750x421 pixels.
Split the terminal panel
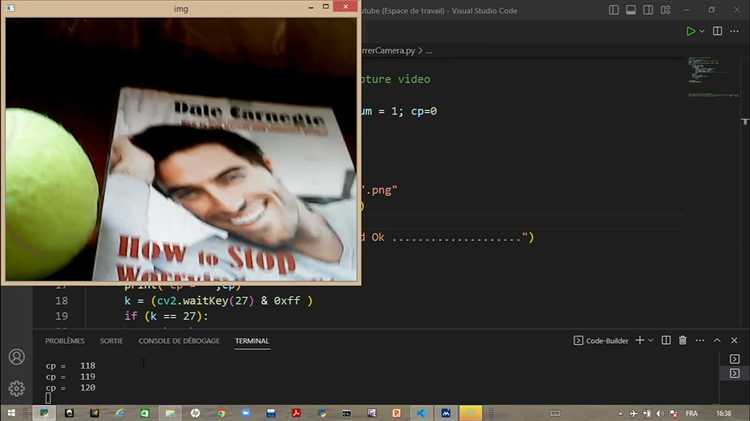[x=666, y=340]
